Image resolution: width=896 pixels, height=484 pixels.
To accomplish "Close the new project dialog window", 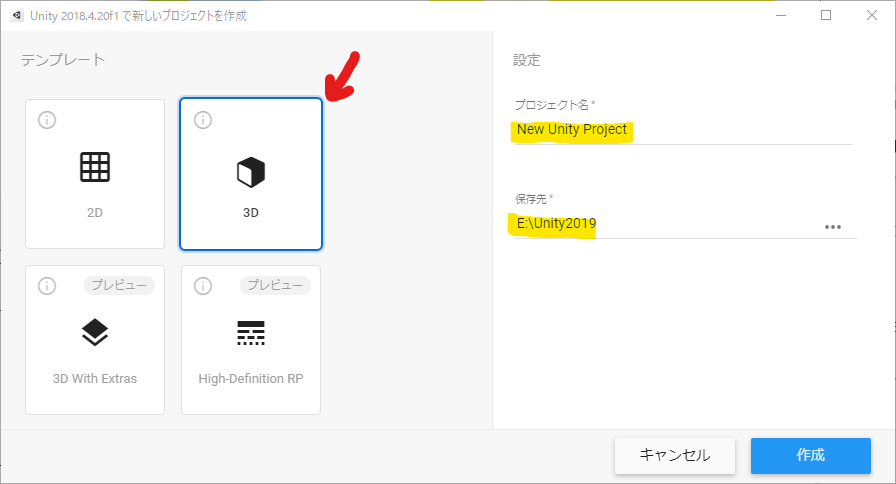I will (872, 15).
